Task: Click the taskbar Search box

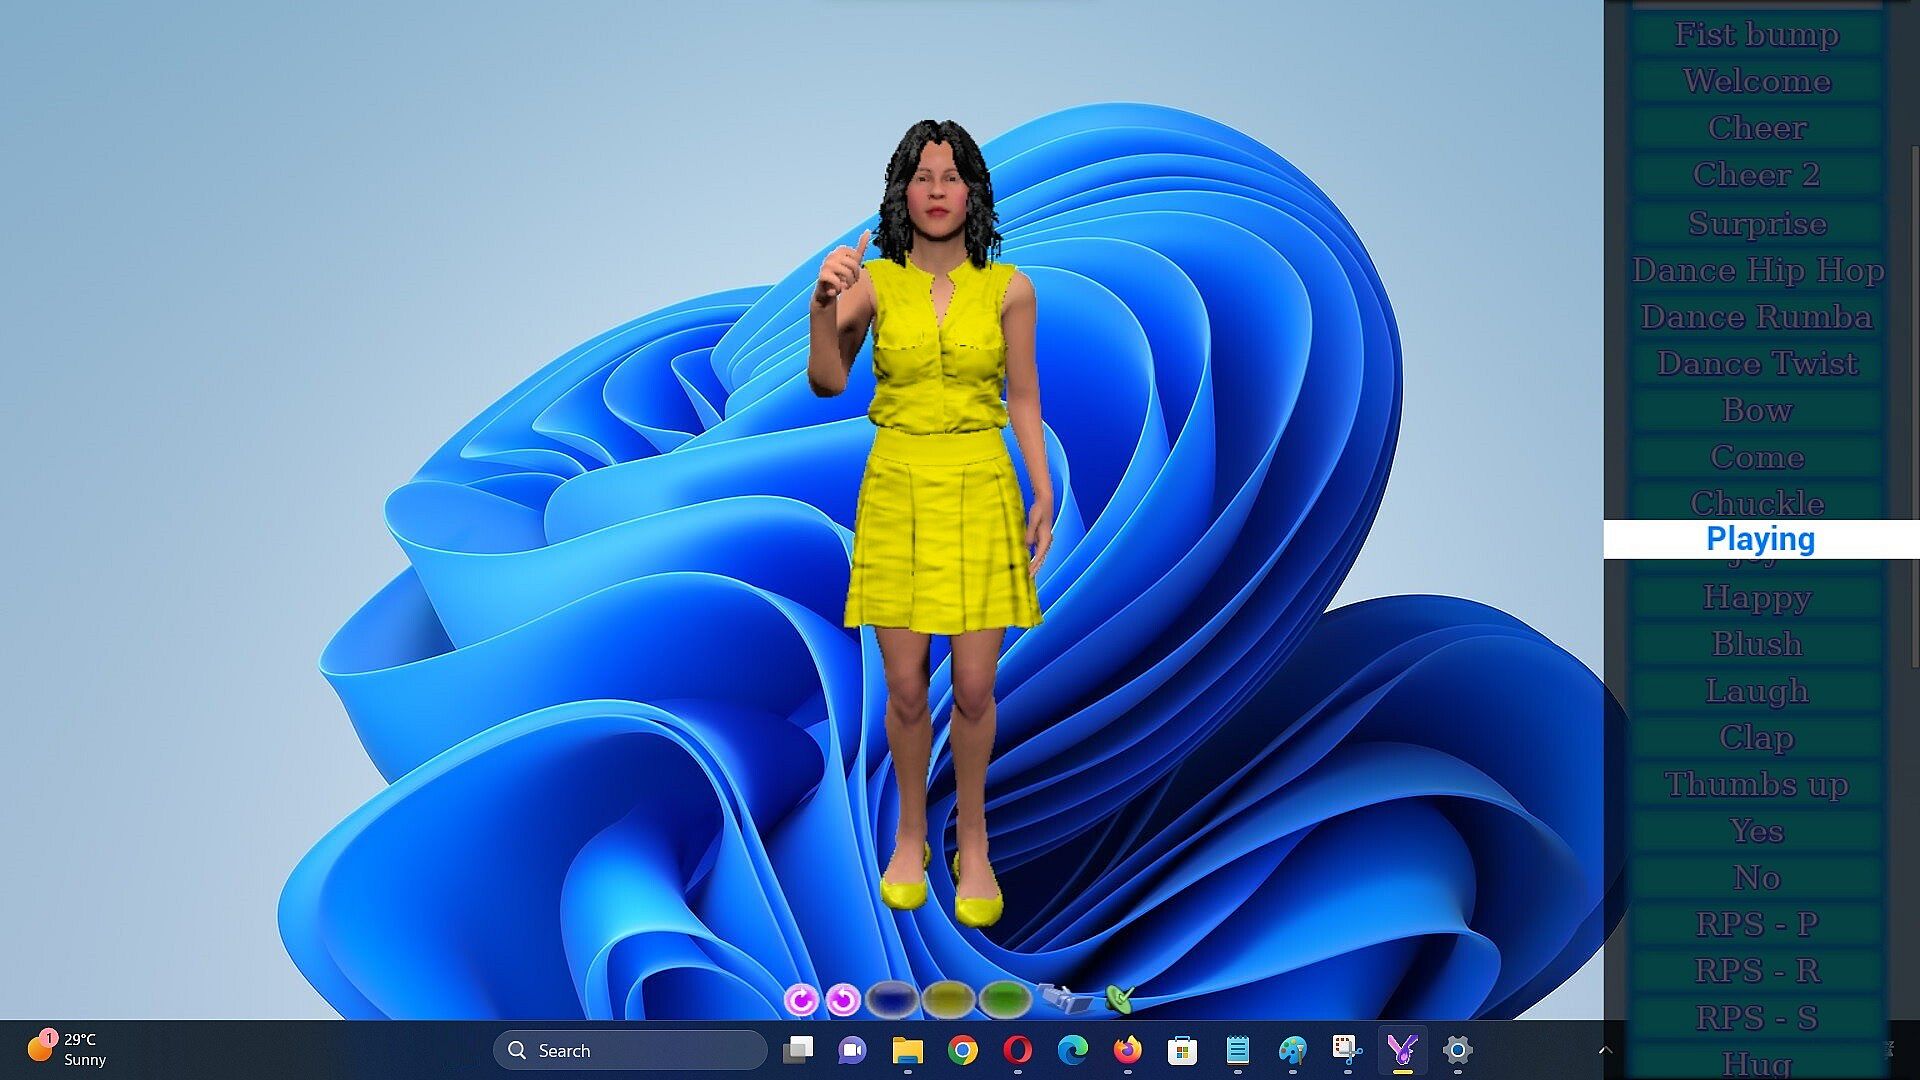Action: click(x=630, y=1050)
